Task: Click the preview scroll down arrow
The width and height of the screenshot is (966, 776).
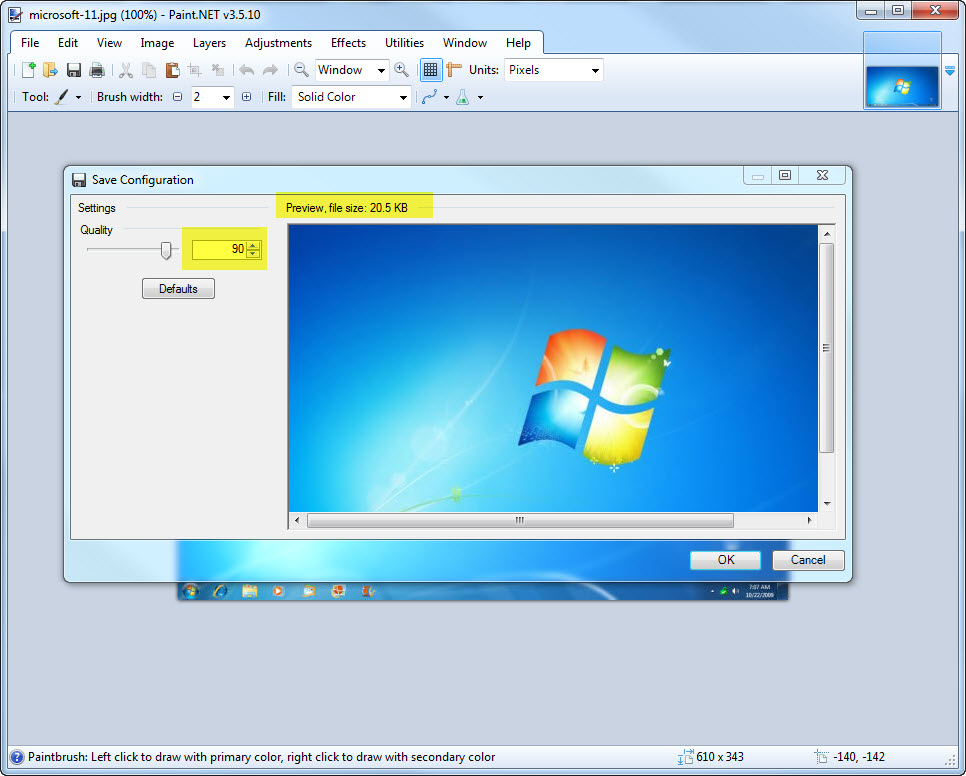Action: click(x=827, y=504)
